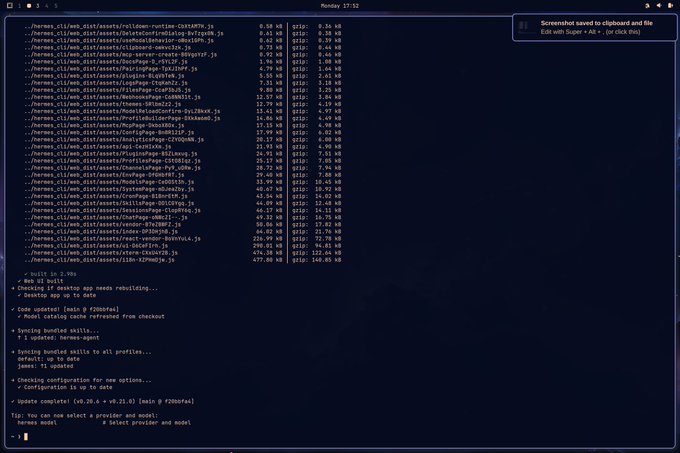Open the 'Screenshot saved to clipboard and file' notification
The width and height of the screenshot is (680, 453).
594,27
